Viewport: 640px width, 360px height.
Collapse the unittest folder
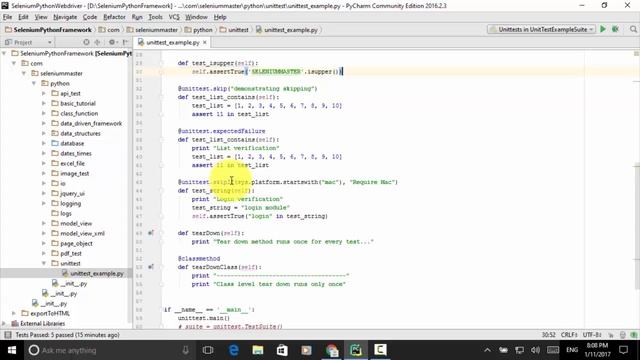[x=44, y=263]
